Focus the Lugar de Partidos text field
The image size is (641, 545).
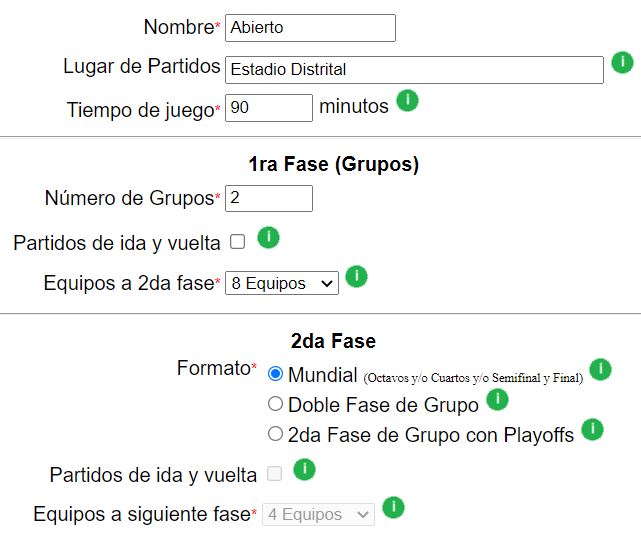414,70
